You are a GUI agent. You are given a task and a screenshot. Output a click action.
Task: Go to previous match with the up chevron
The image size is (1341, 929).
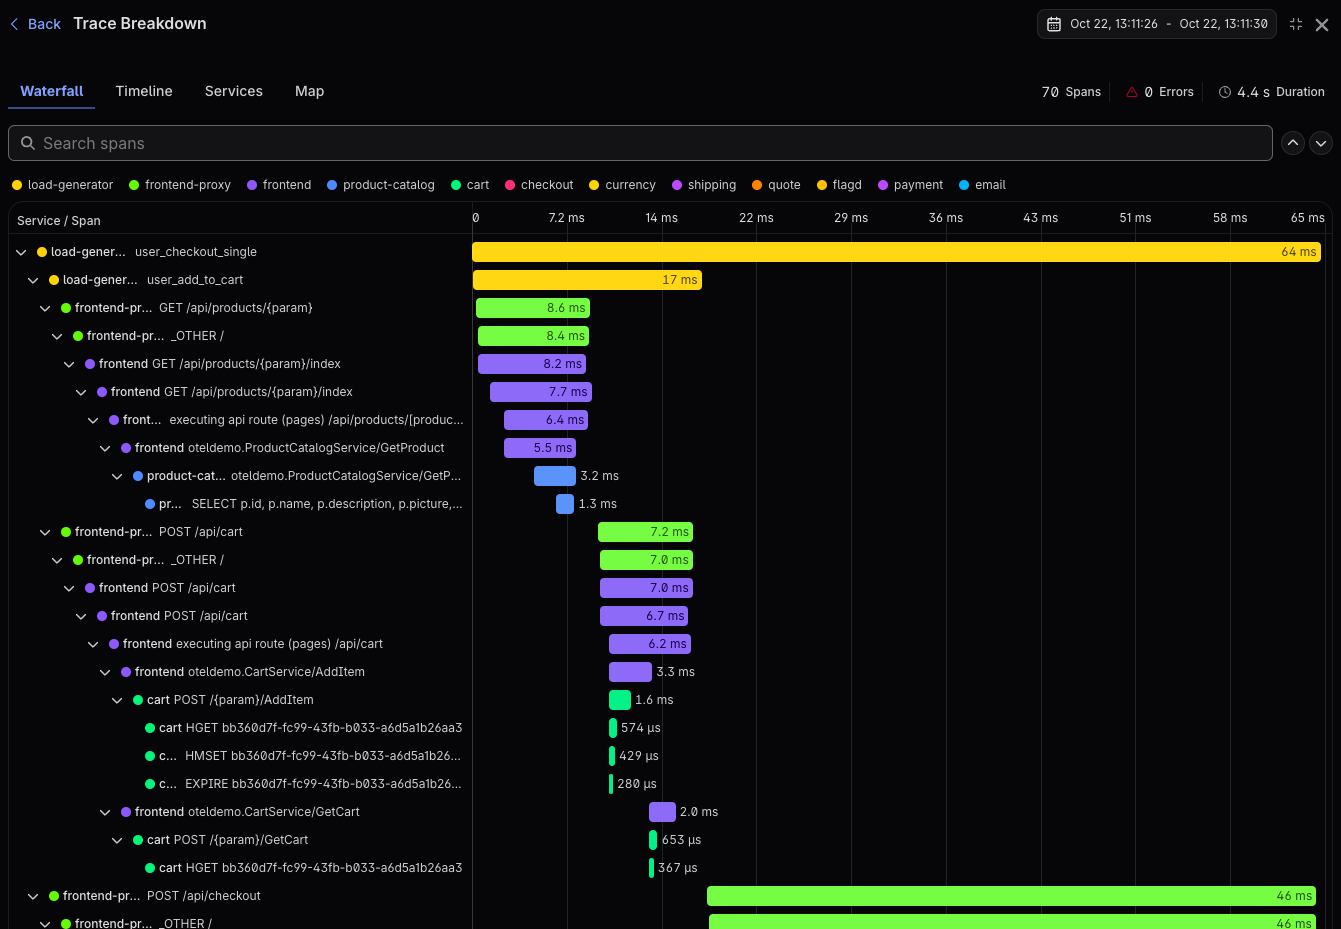point(1293,143)
